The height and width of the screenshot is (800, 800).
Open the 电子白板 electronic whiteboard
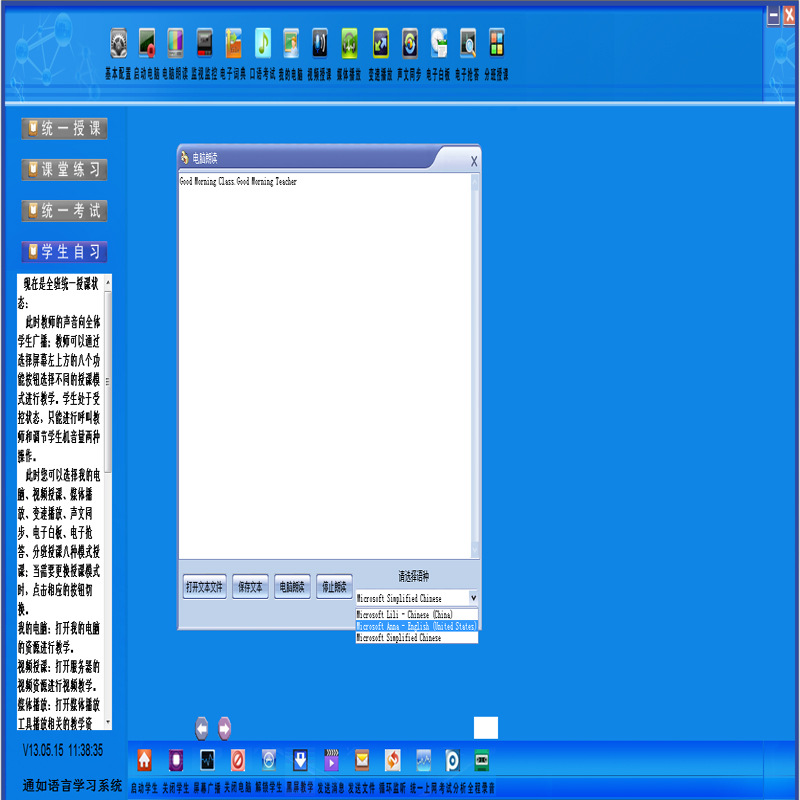pos(437,45)
